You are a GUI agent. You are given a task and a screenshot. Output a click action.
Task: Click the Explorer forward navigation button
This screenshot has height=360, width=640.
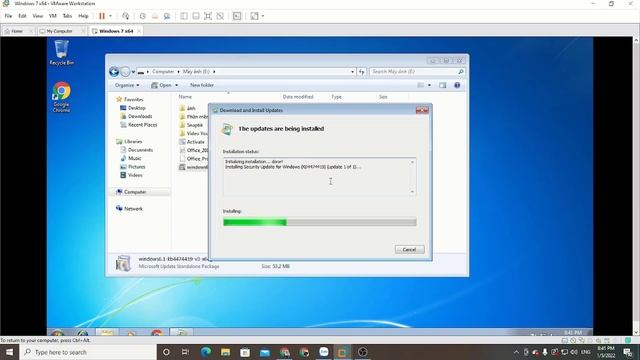coord(125,72)
